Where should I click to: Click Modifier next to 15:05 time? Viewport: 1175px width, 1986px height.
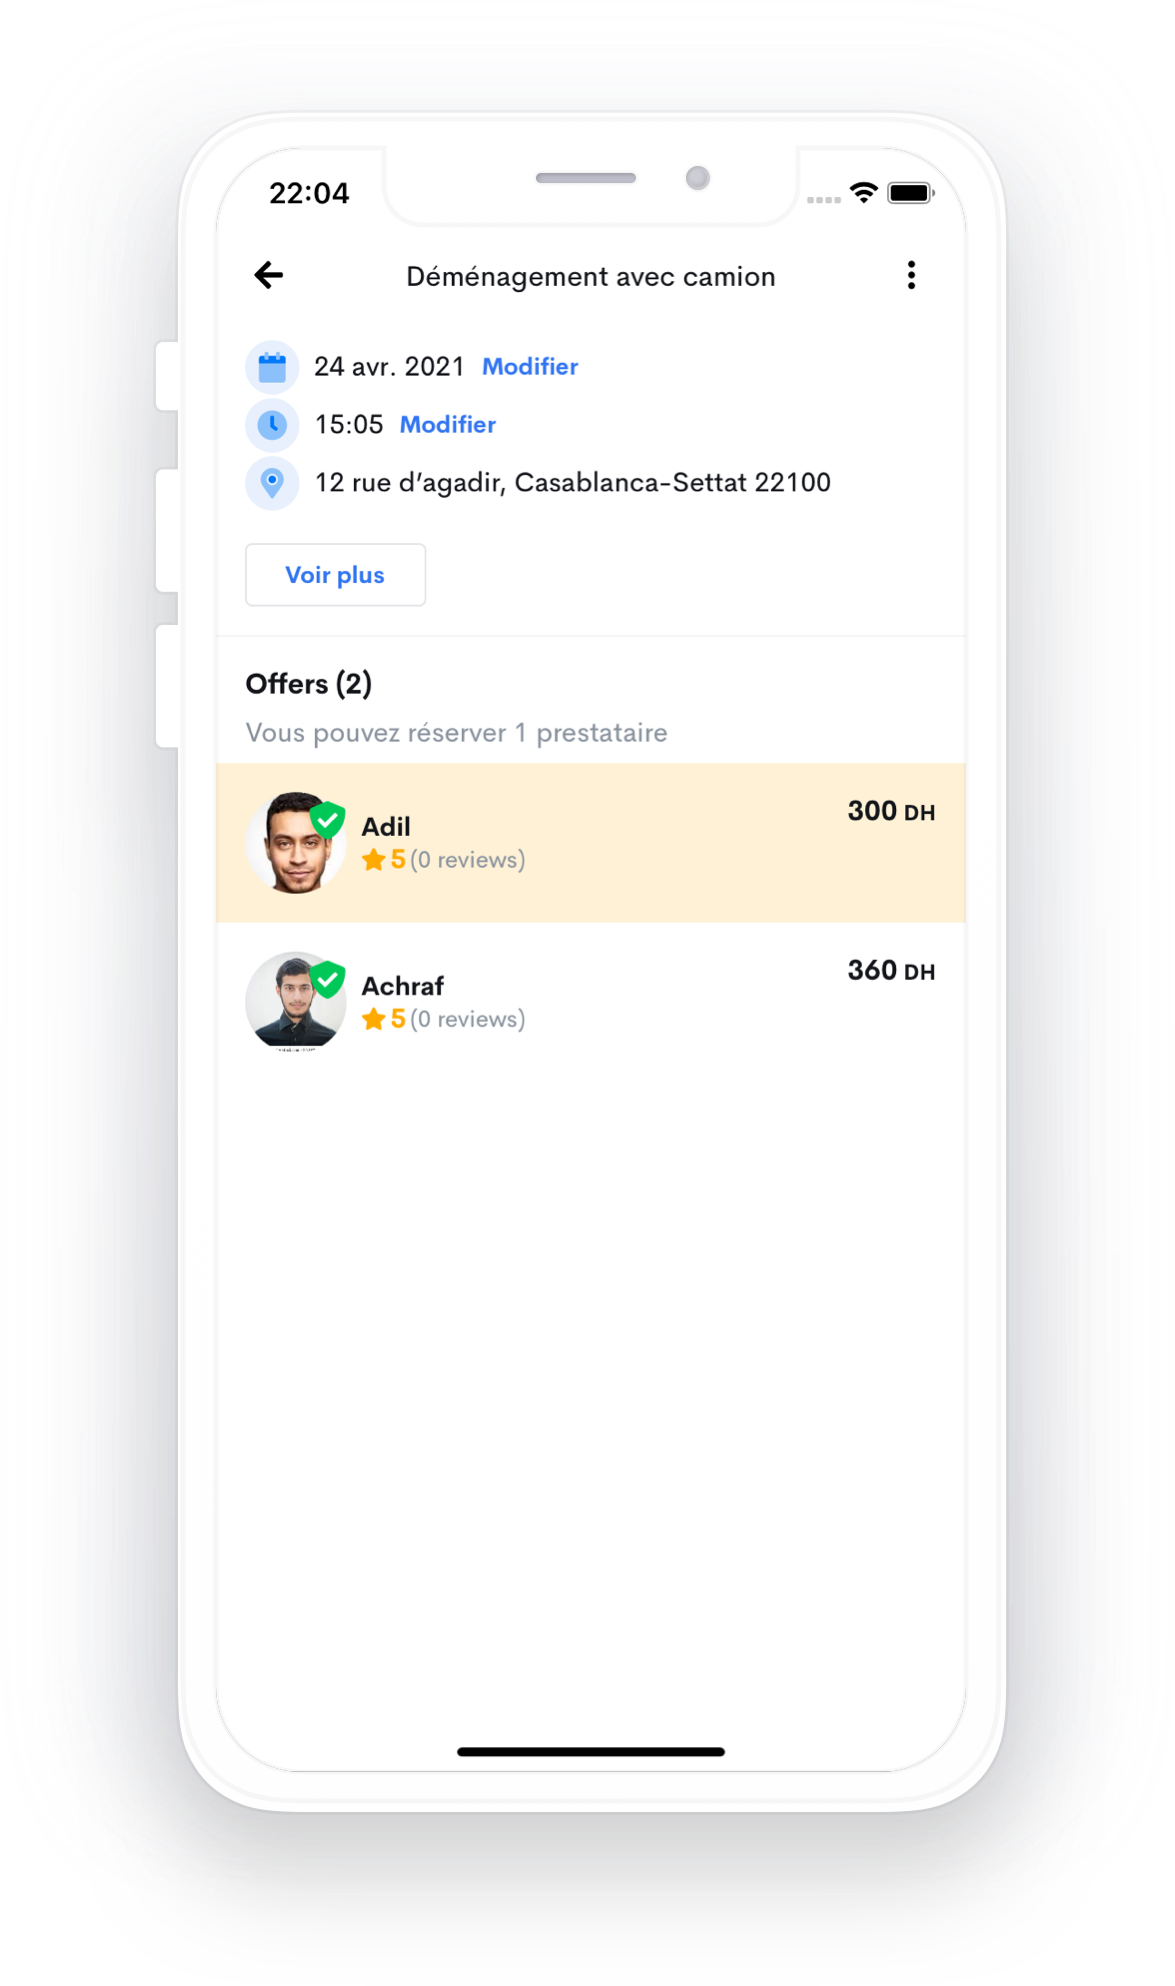(448, 425)
